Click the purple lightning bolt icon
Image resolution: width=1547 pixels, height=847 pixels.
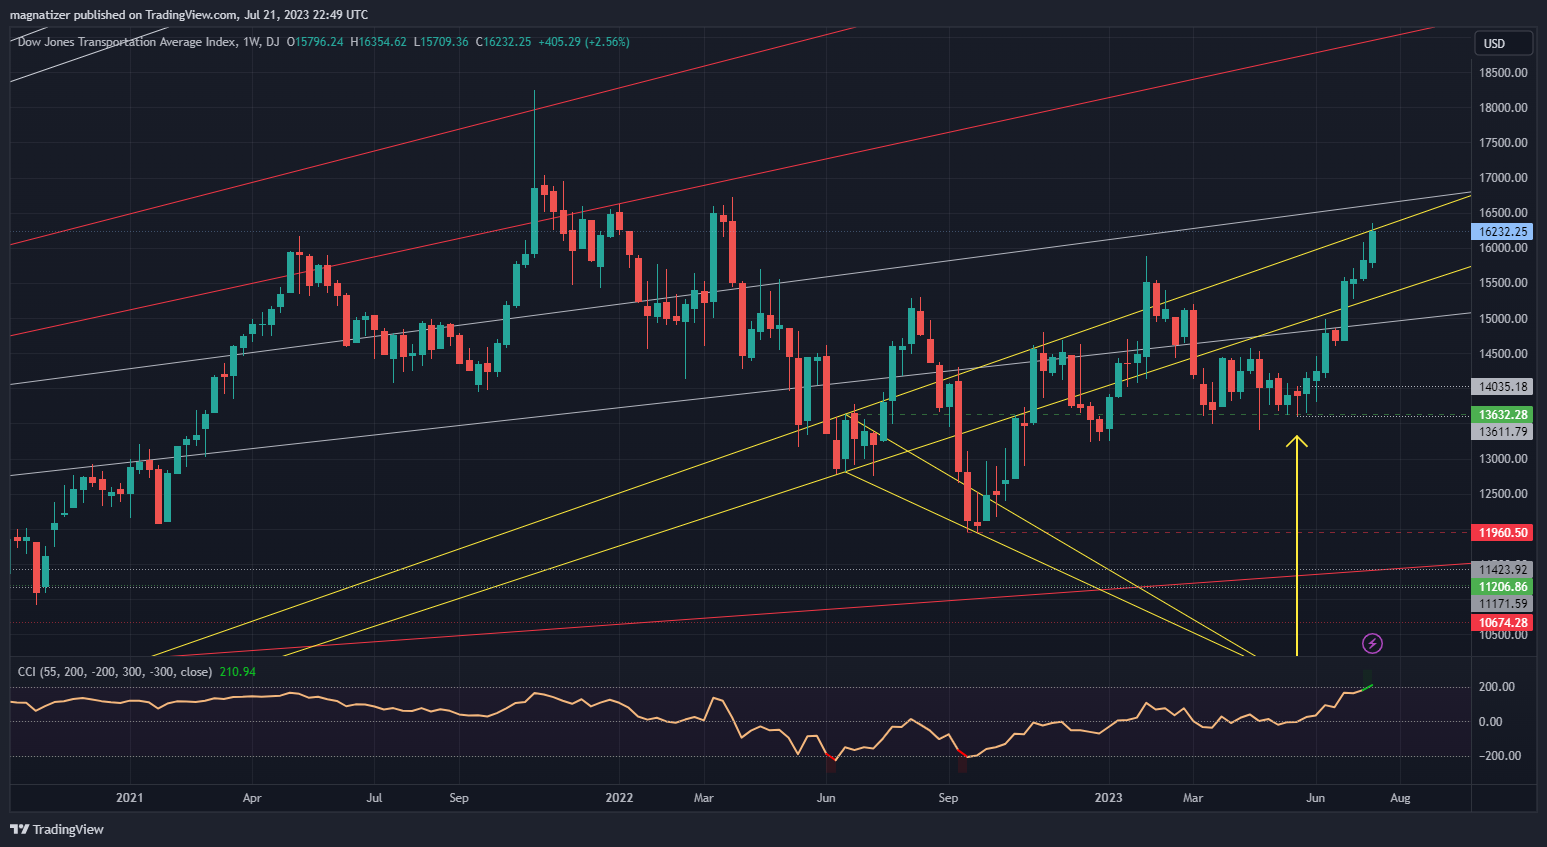(x=1373, y=643)
